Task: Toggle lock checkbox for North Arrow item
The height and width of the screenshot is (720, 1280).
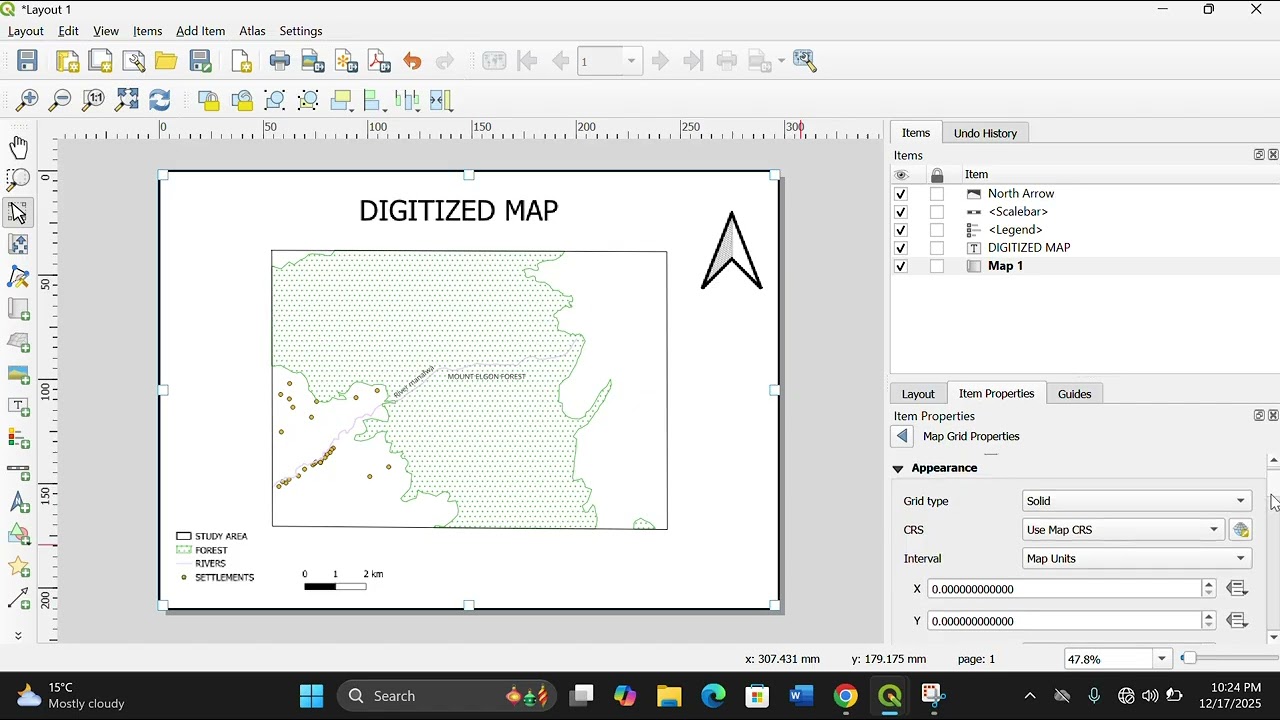Action: pos(937,194)
